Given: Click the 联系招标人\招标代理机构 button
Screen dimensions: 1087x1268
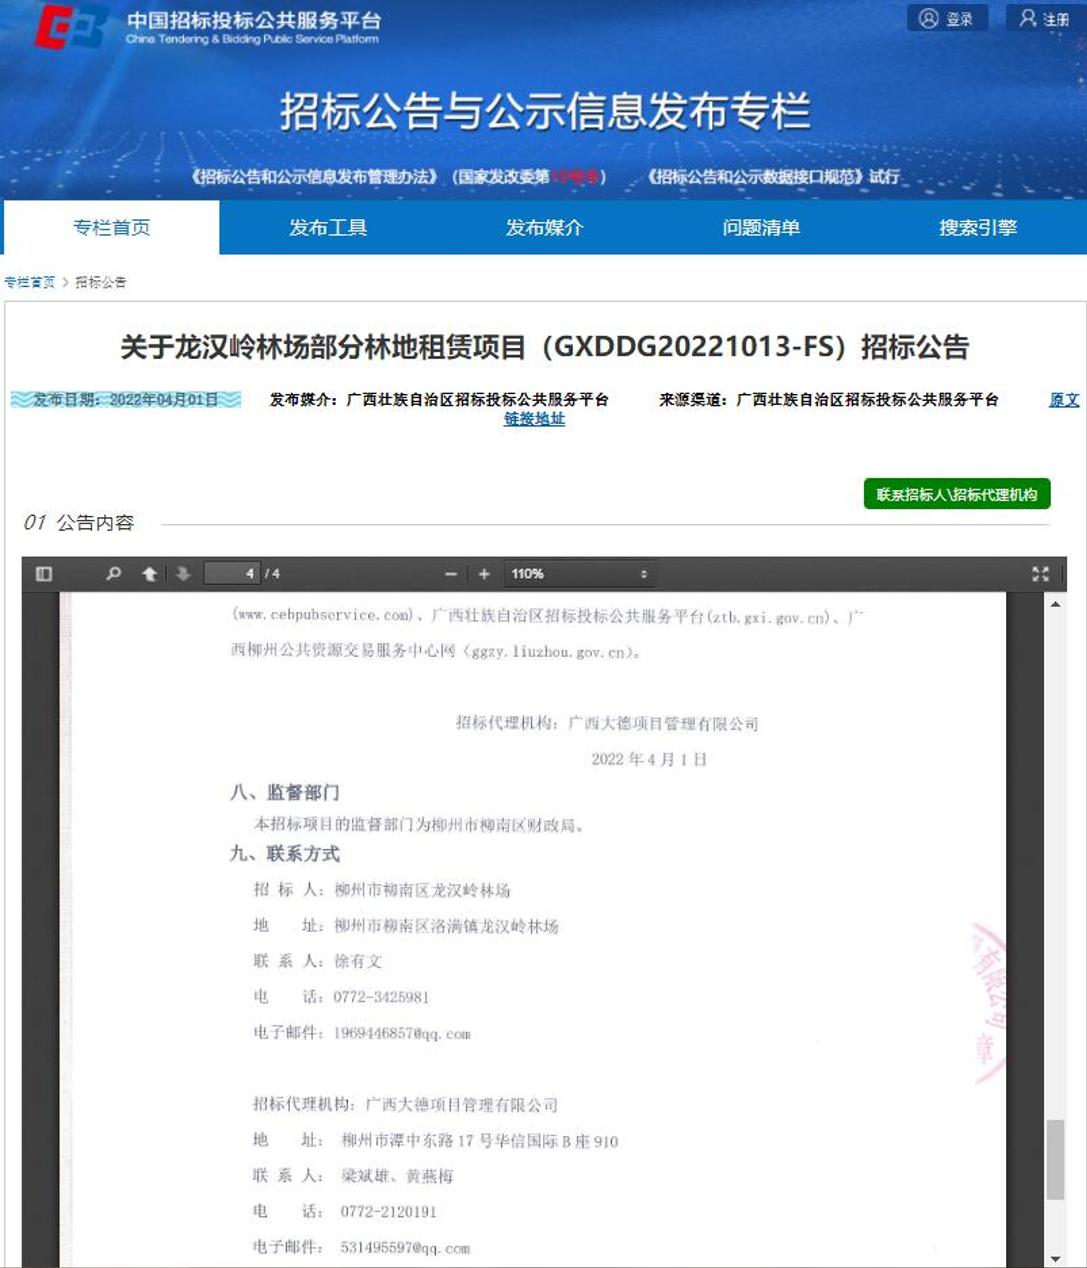Looking at the screenshot, I should (957, 494).
